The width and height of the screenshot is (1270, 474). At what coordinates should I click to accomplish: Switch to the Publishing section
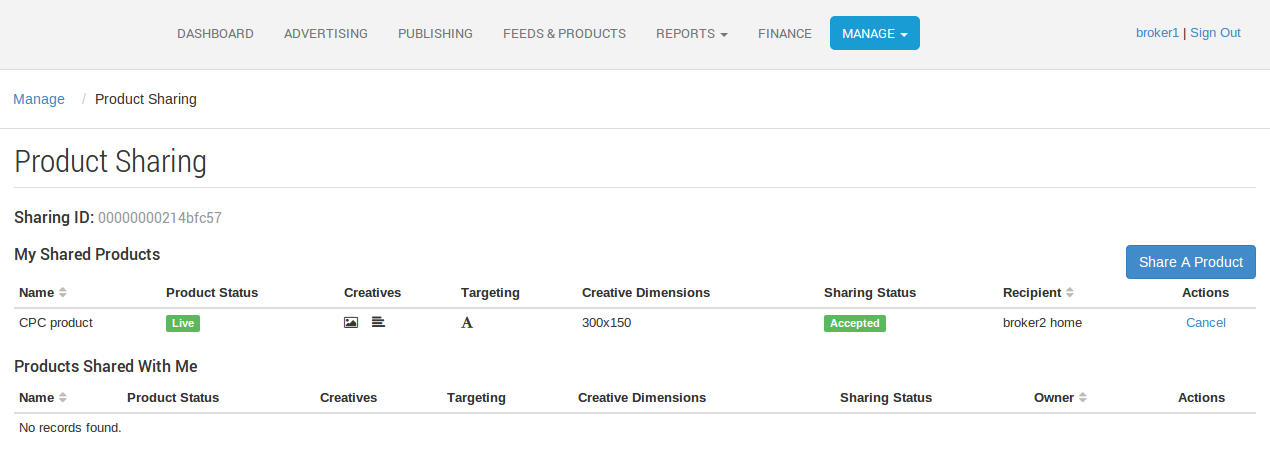click(435, 33)
